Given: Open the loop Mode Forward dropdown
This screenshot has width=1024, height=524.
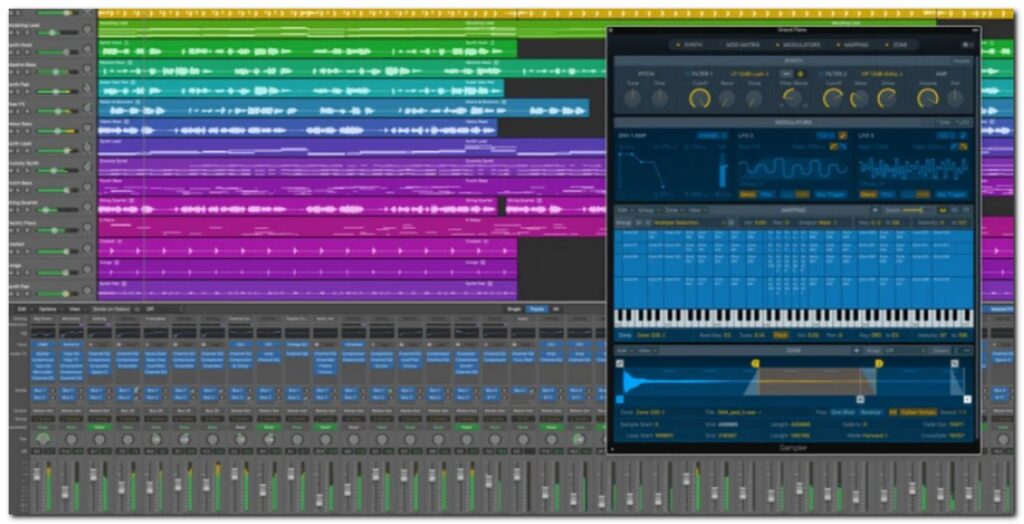Looking at the screenshot, I should (874, 435).
